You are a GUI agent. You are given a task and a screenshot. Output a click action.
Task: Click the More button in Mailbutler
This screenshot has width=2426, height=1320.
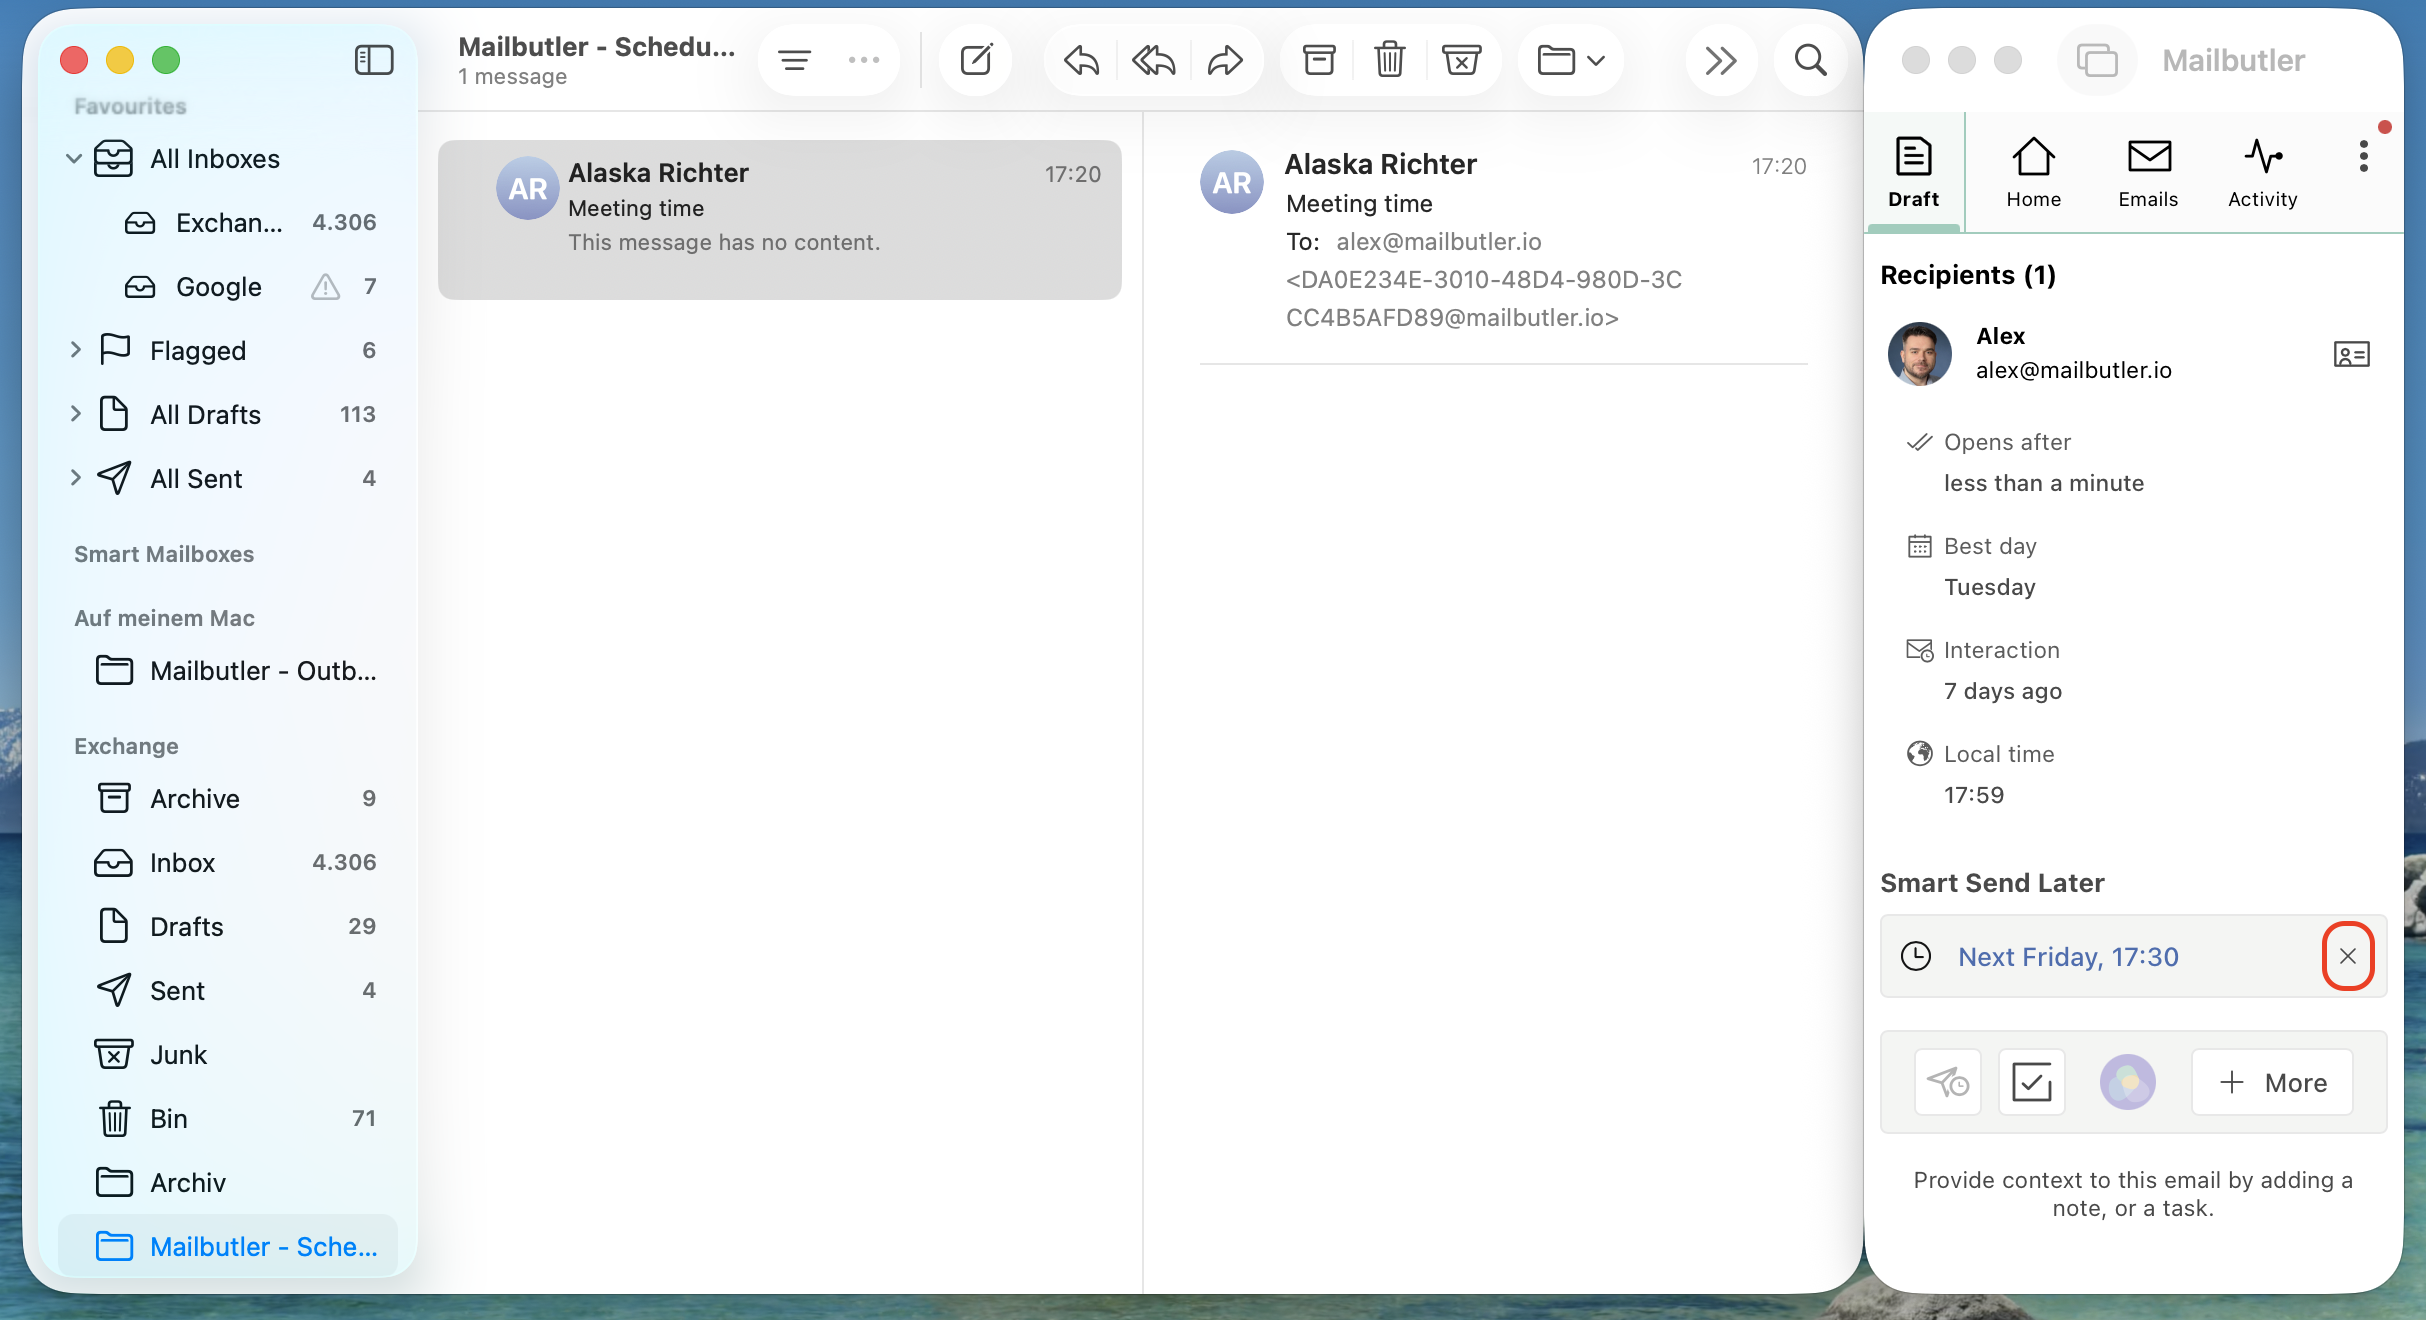click(2272, 1082)
